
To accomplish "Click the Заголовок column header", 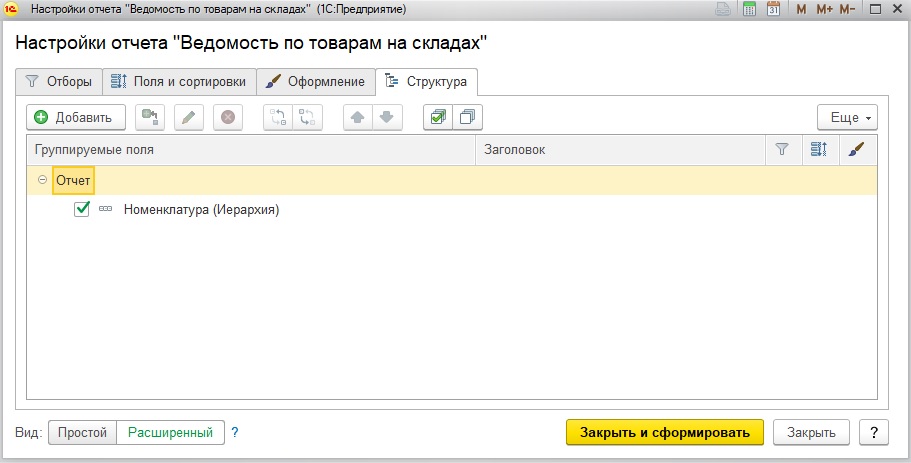I will tap(620, 150).
